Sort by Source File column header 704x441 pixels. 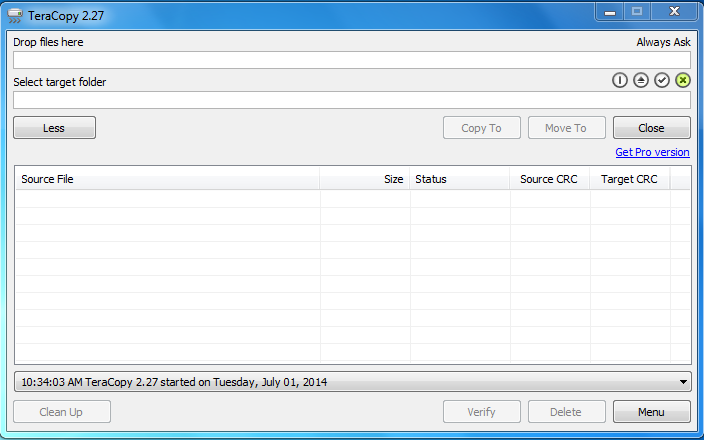tap(167, 179)
